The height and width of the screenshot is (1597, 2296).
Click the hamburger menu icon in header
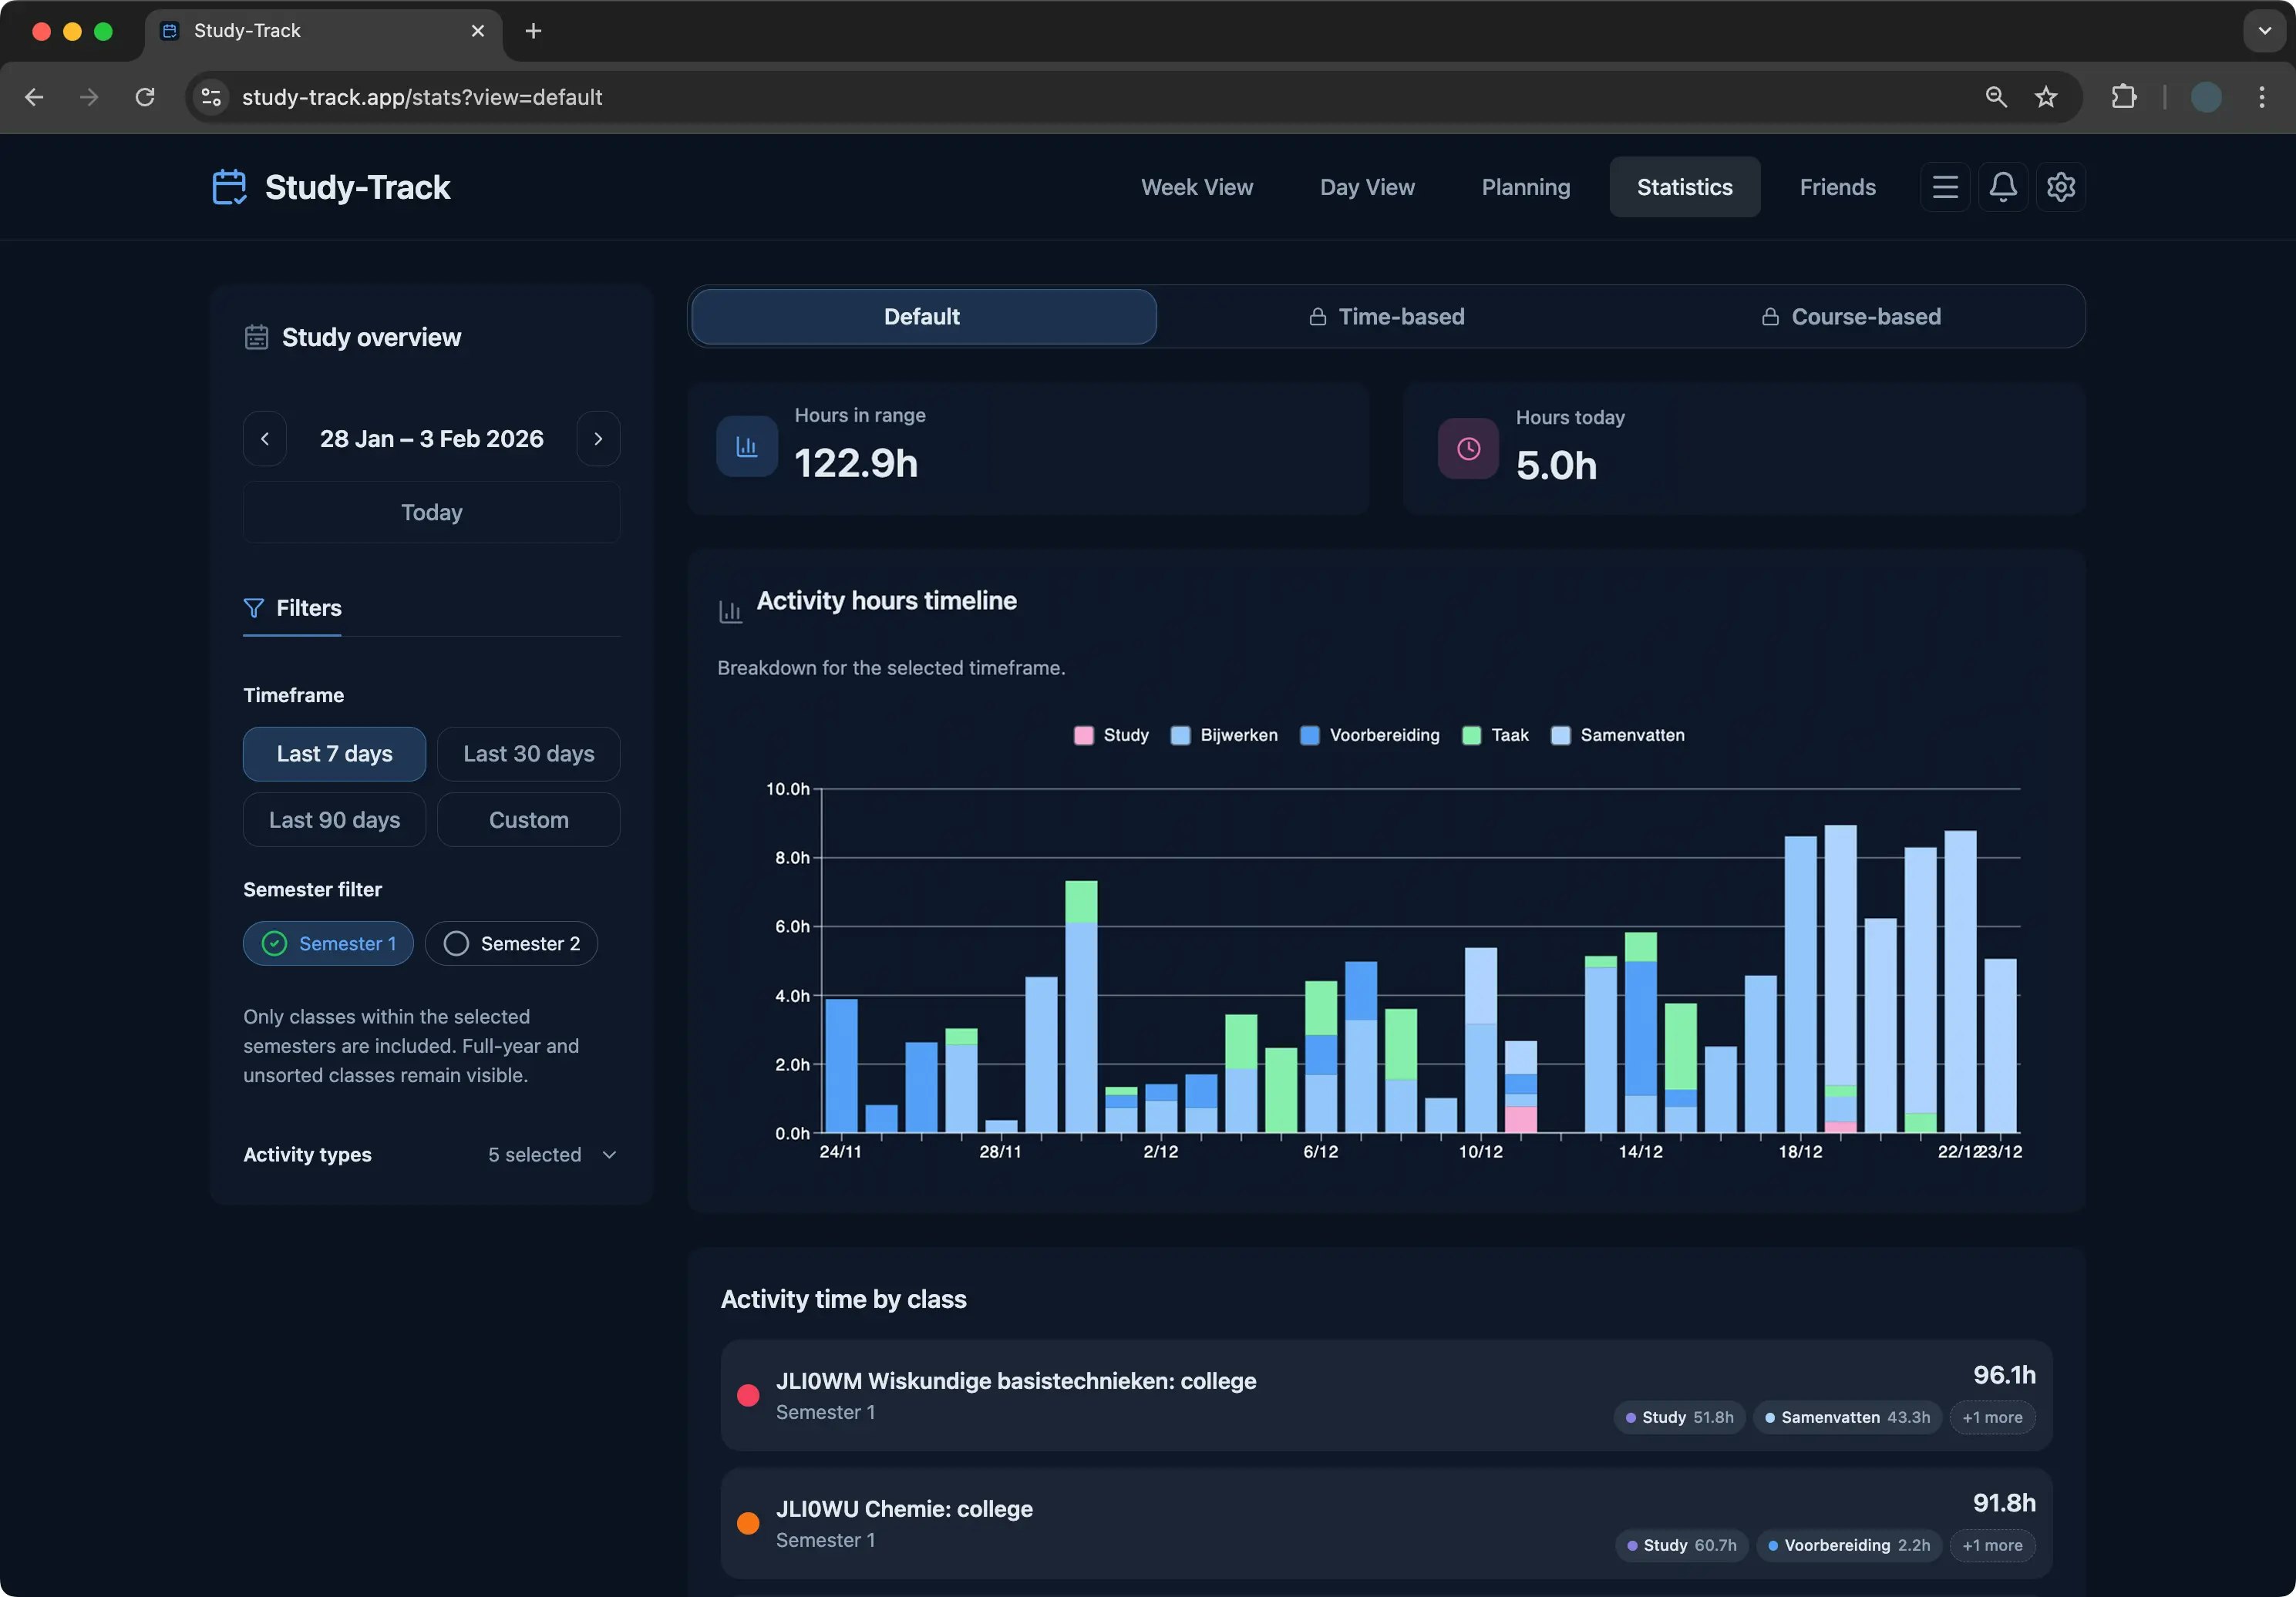click(x=1944, y=187)
